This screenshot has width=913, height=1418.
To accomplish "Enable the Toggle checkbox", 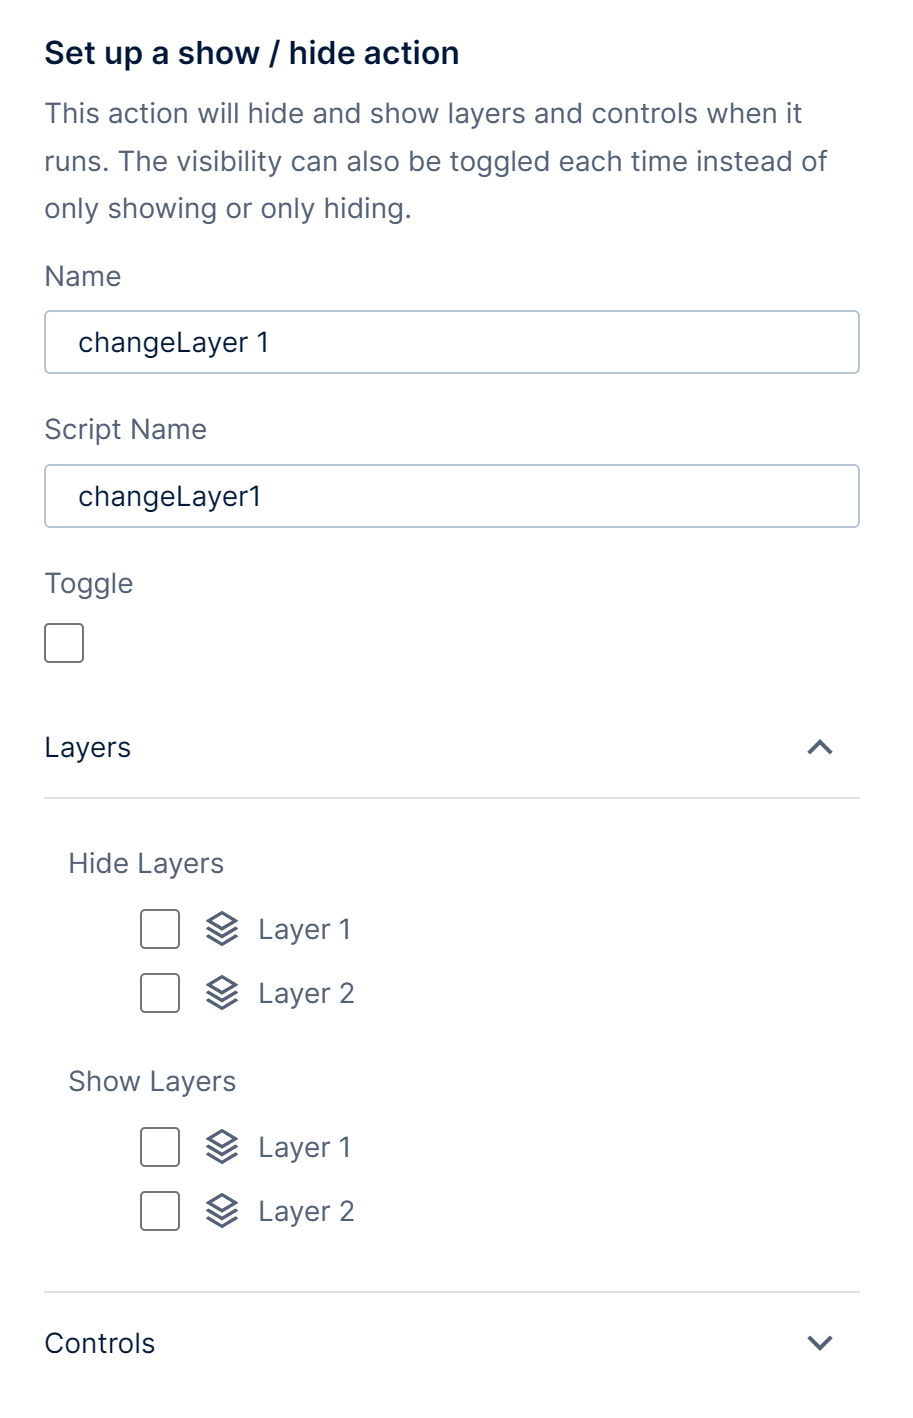I will 63,643.
